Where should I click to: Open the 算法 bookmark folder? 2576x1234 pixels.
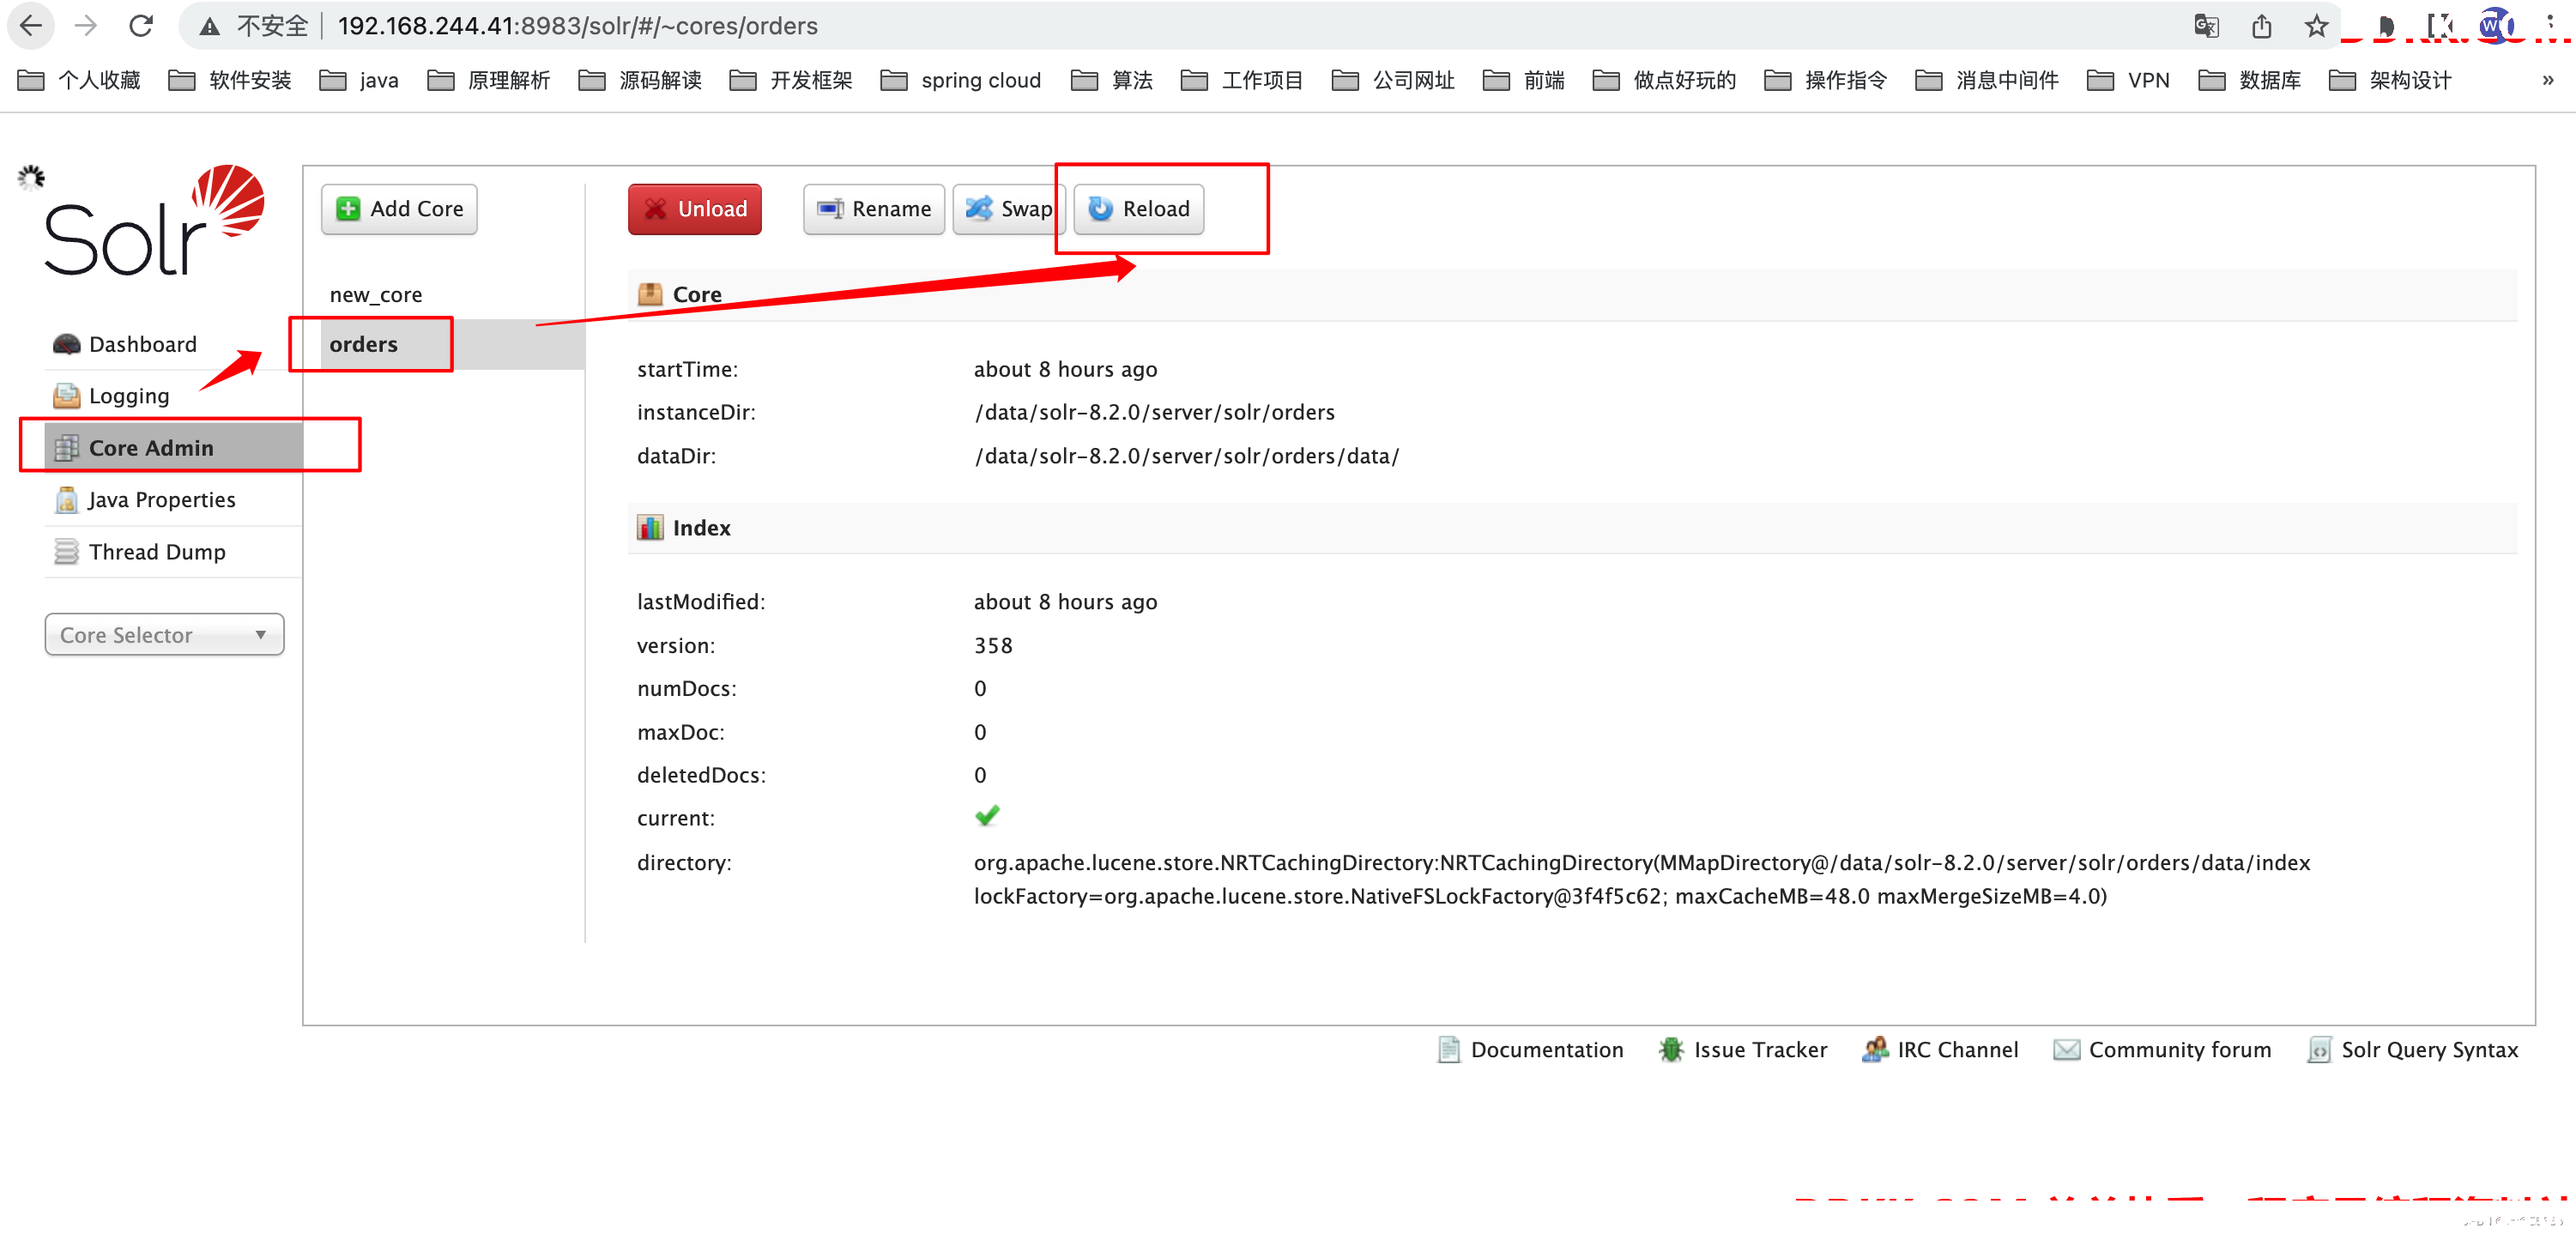click(1112, 80)
